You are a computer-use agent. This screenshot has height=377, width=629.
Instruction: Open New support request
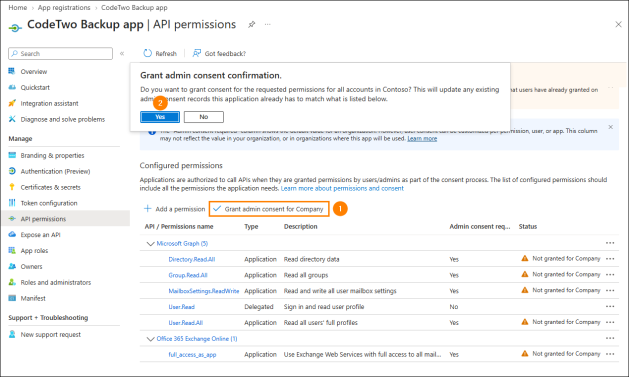tap(51, 334)
